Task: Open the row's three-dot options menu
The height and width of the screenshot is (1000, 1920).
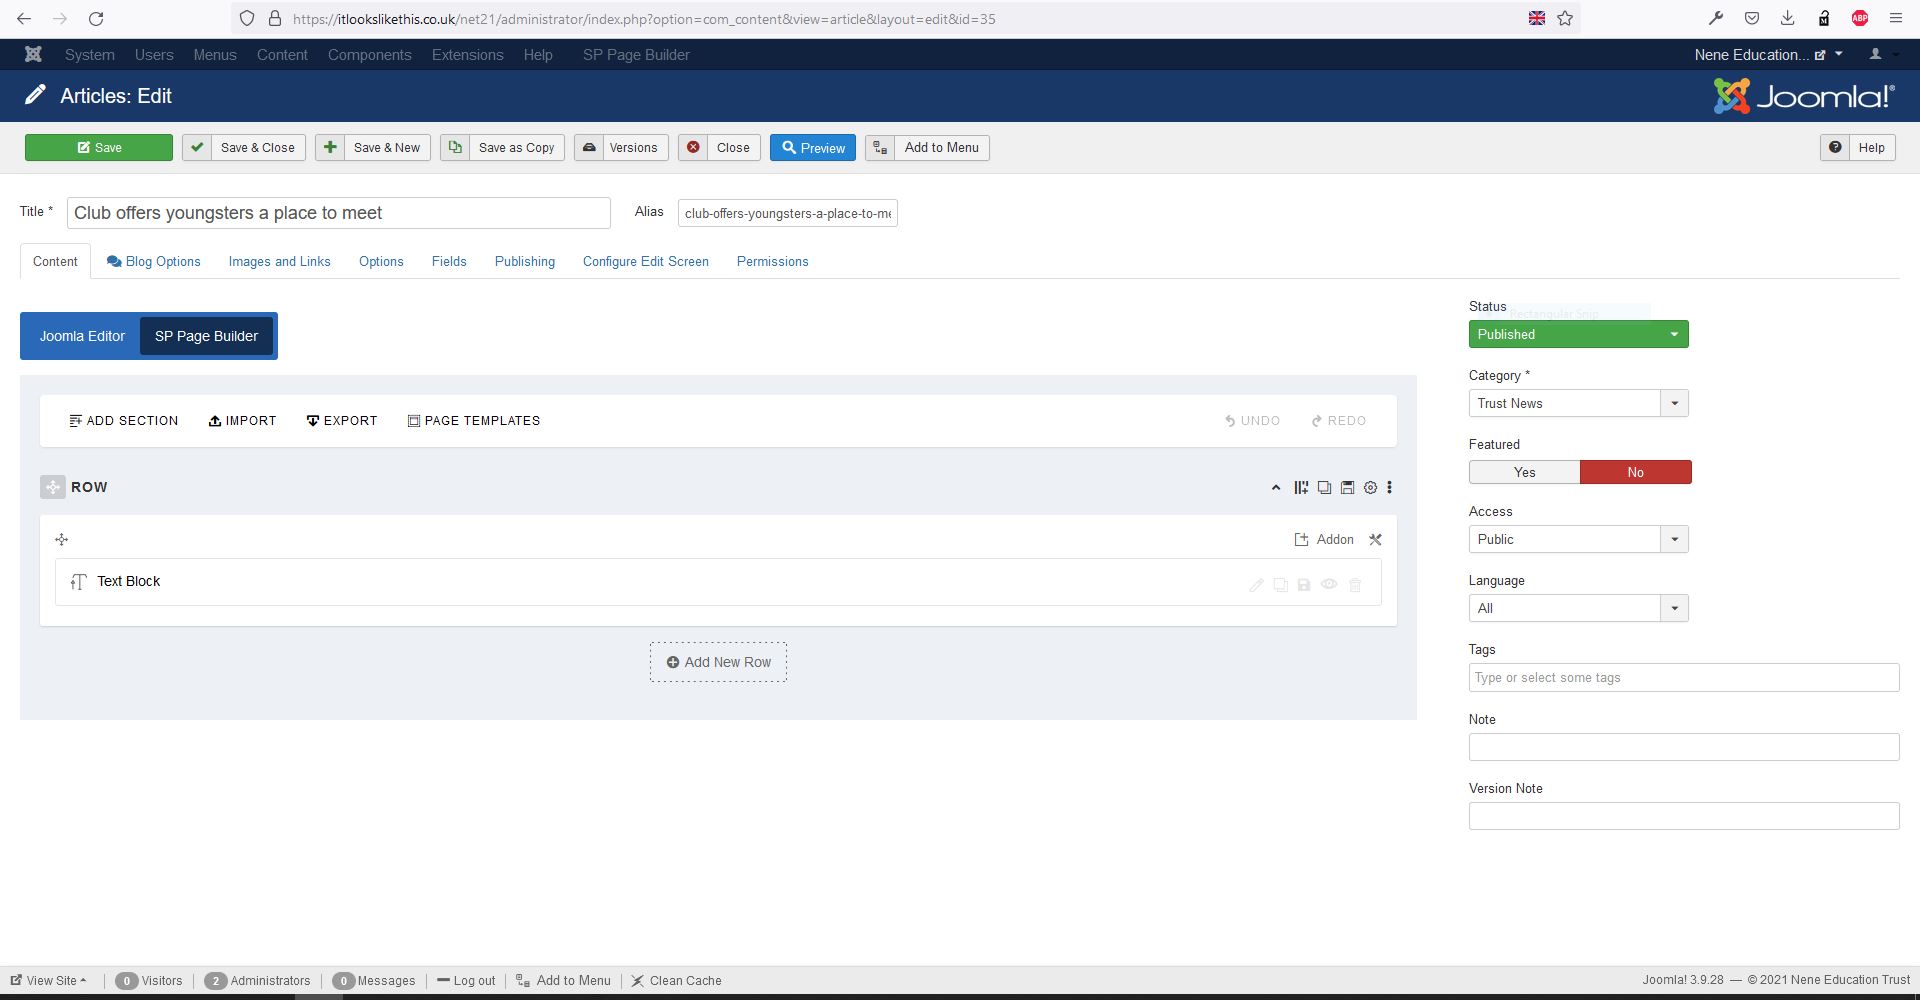Action: click(x=1389, y=487)
